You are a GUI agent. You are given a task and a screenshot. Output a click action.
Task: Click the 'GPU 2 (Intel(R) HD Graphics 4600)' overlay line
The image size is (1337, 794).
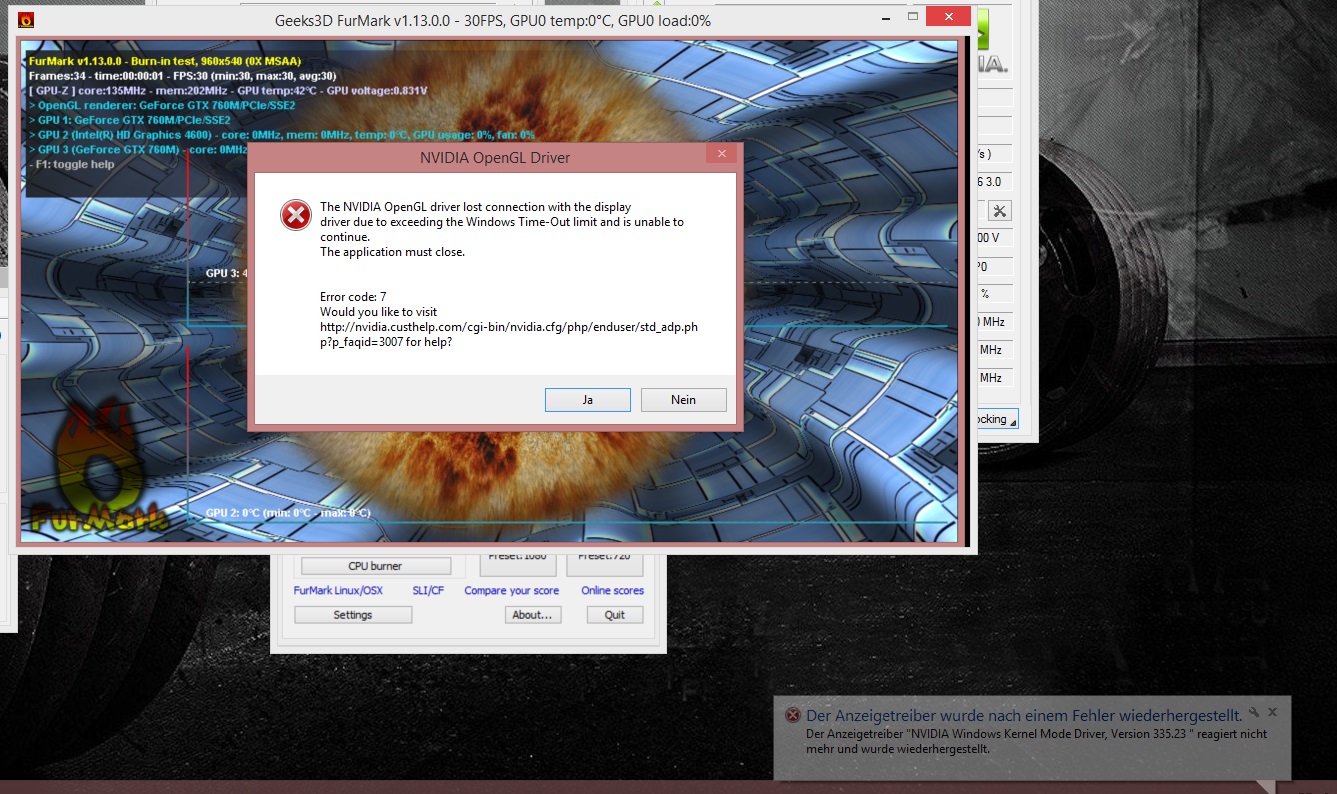tap(282, 134)
